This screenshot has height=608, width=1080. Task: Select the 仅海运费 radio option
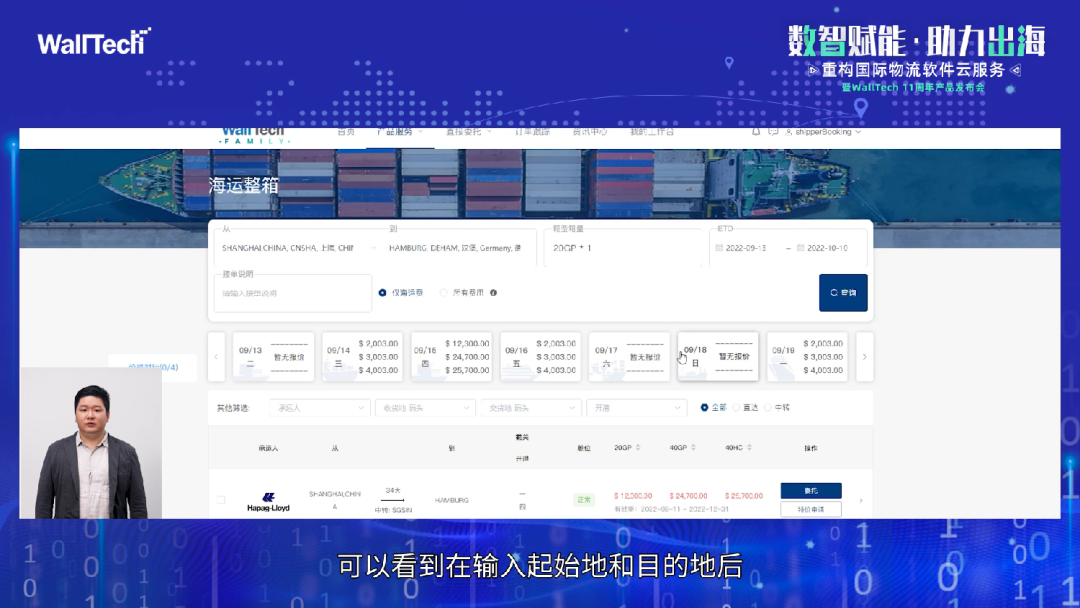[383, 293]
